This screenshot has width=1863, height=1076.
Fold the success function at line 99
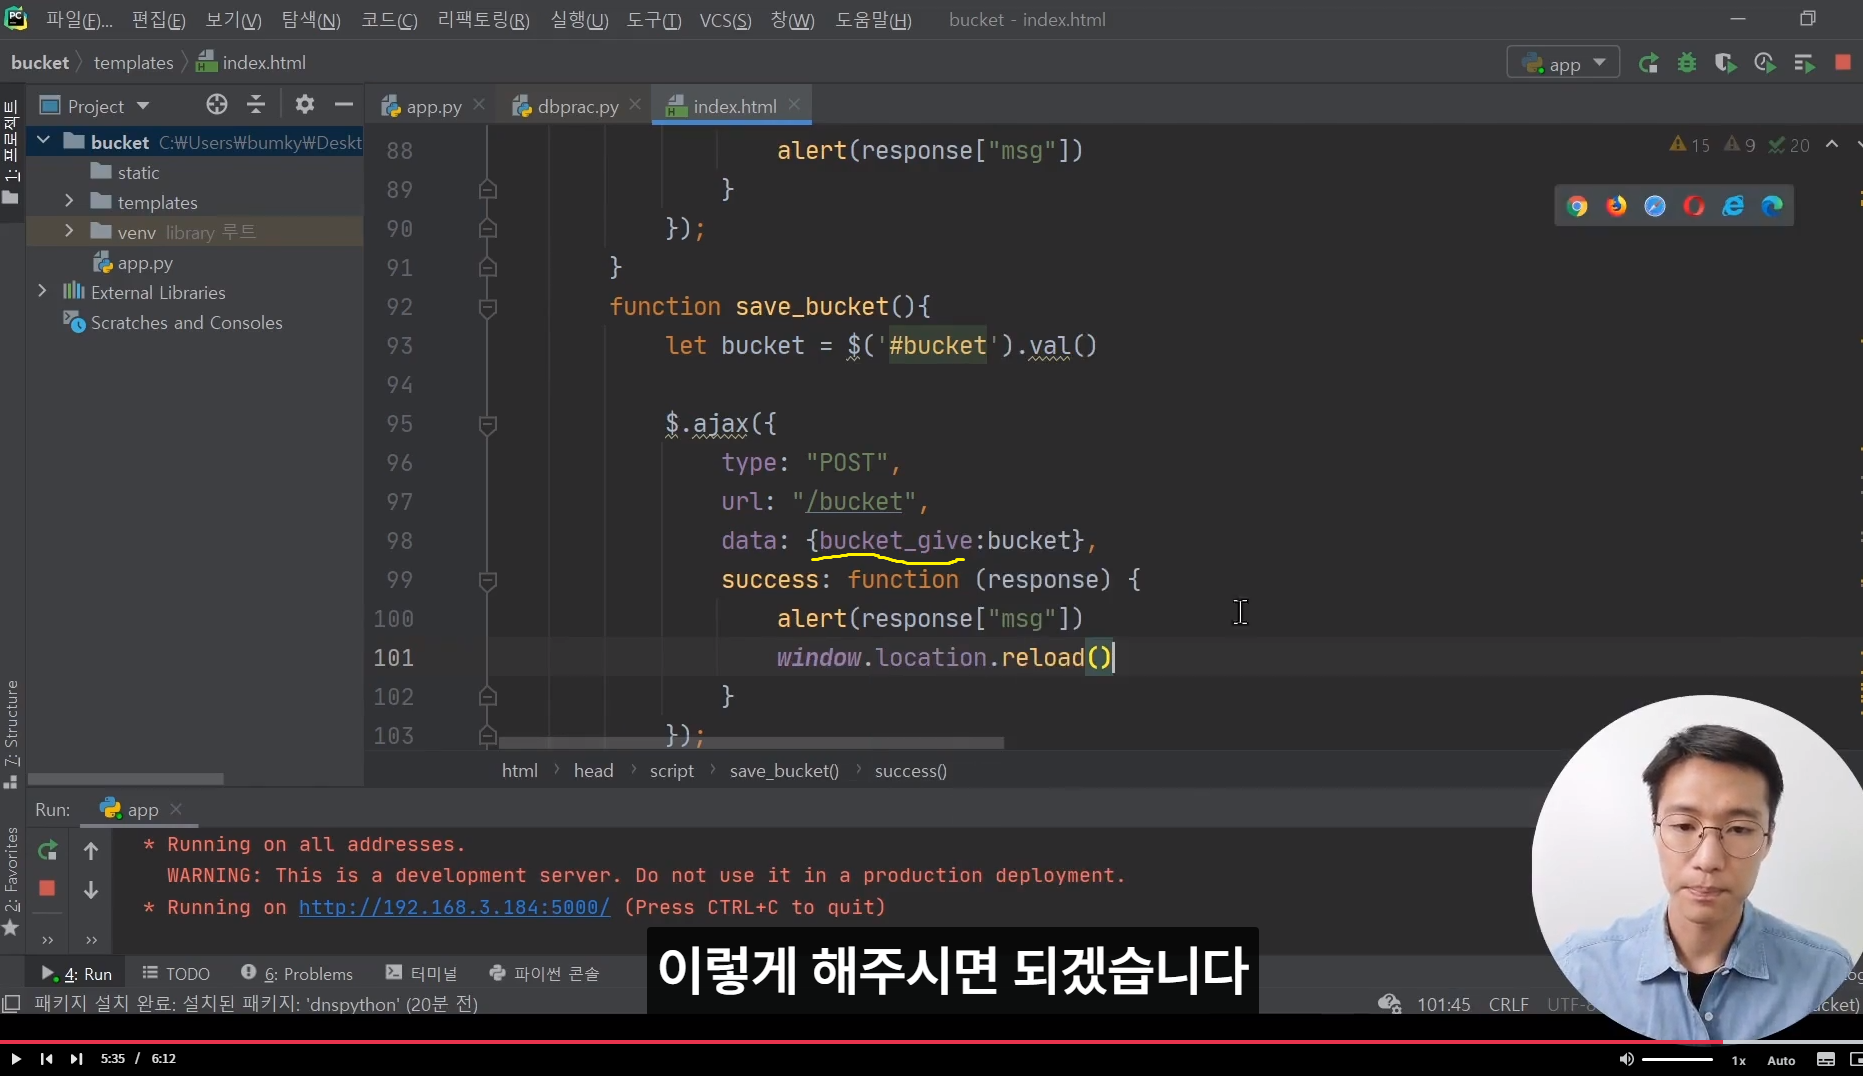click(x=488, y=580)
